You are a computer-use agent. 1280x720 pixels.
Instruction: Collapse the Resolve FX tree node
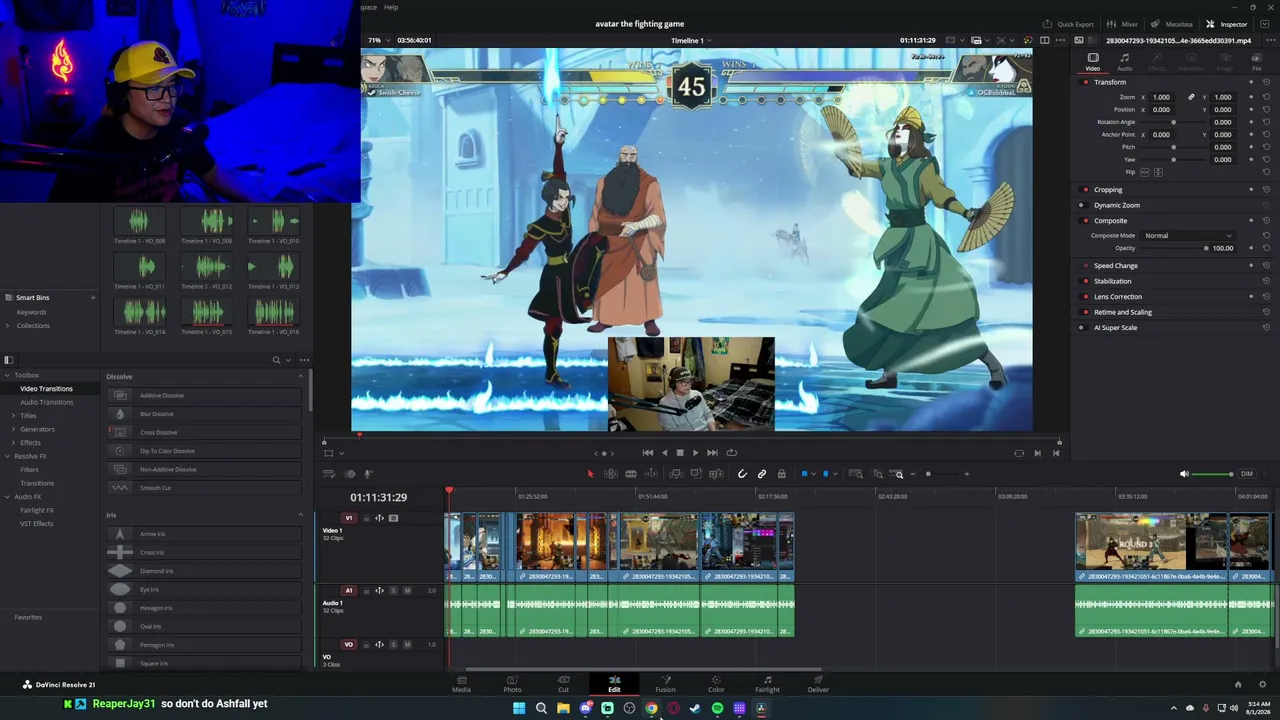click(x=8, y=456)
